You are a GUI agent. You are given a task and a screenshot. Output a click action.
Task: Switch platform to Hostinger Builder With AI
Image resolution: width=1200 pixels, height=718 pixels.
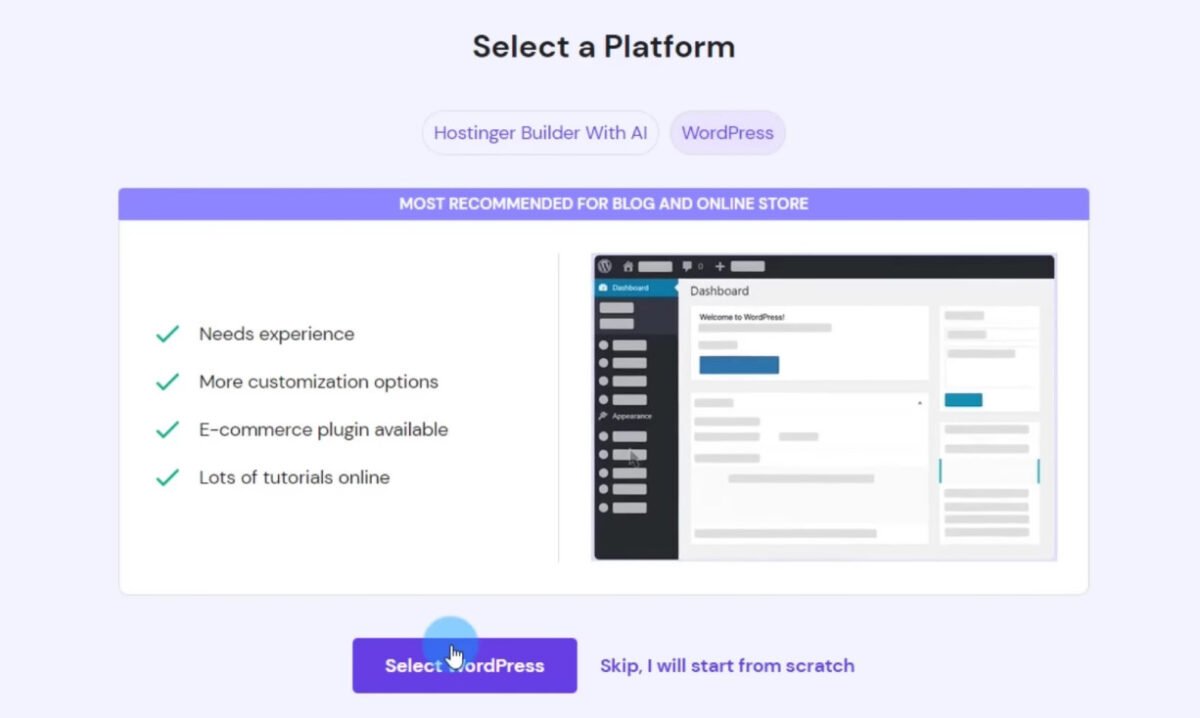coord(539,132)
